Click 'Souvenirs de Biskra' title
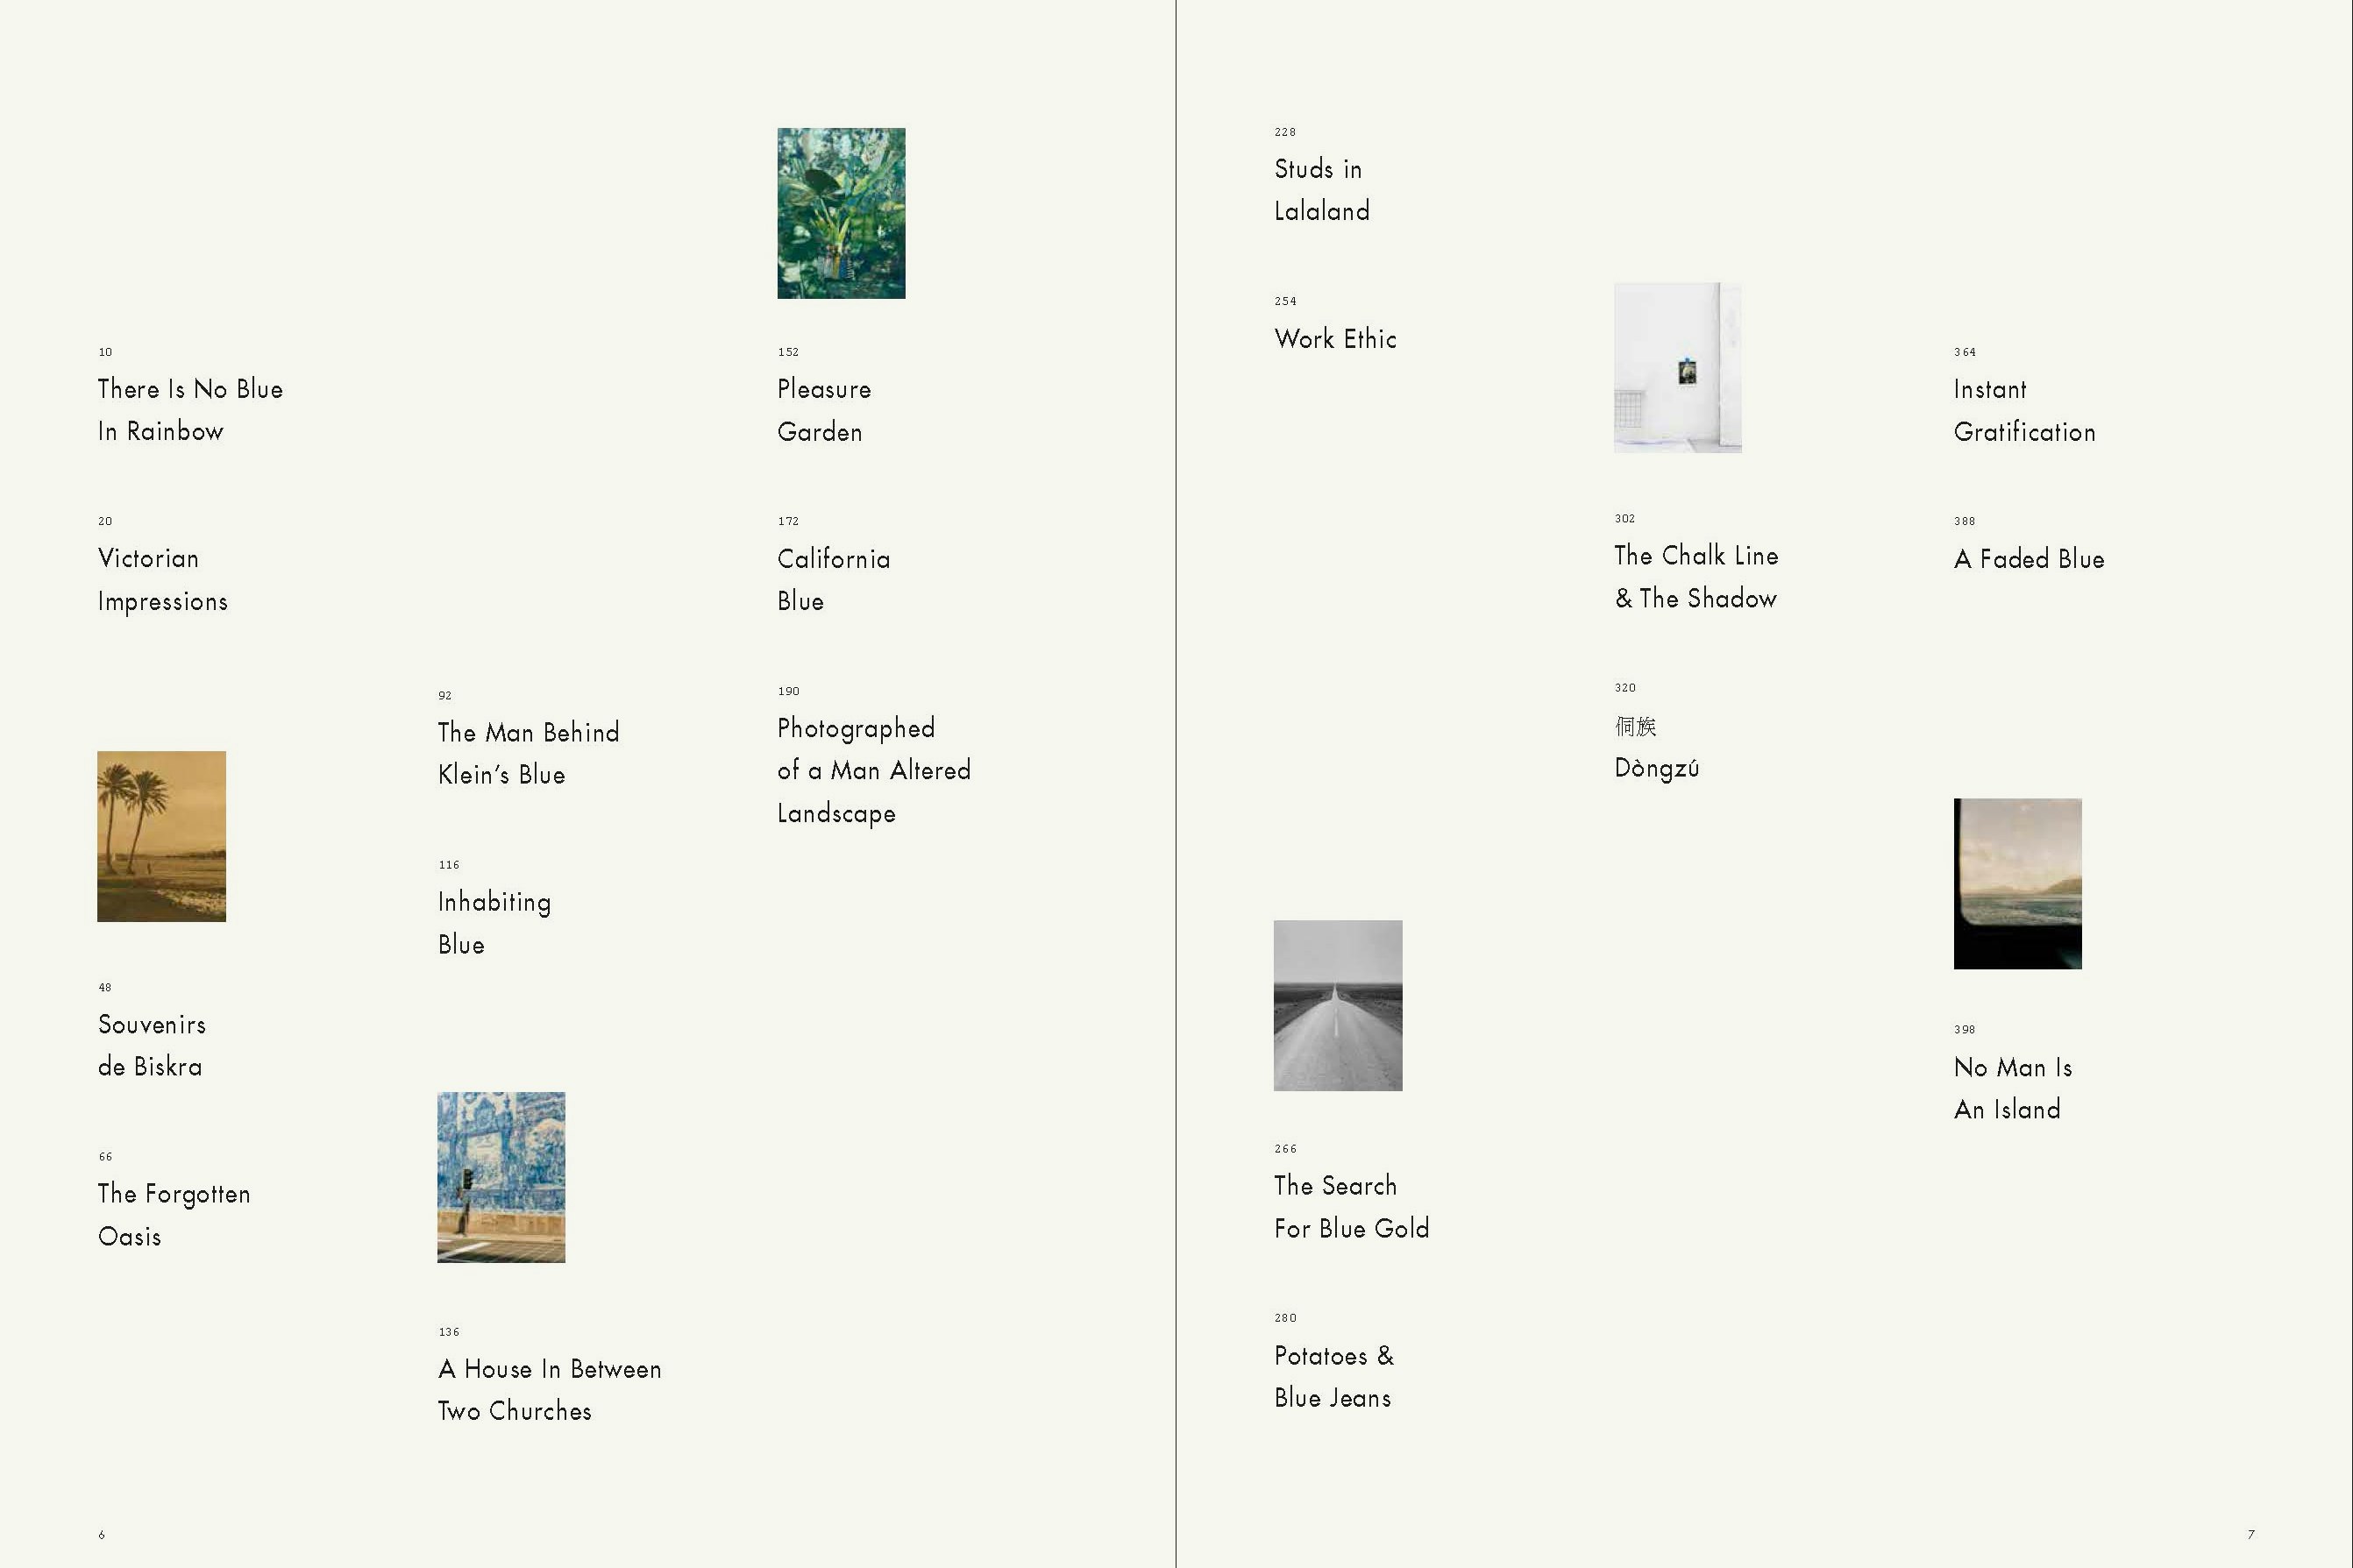 point(151,1045)
